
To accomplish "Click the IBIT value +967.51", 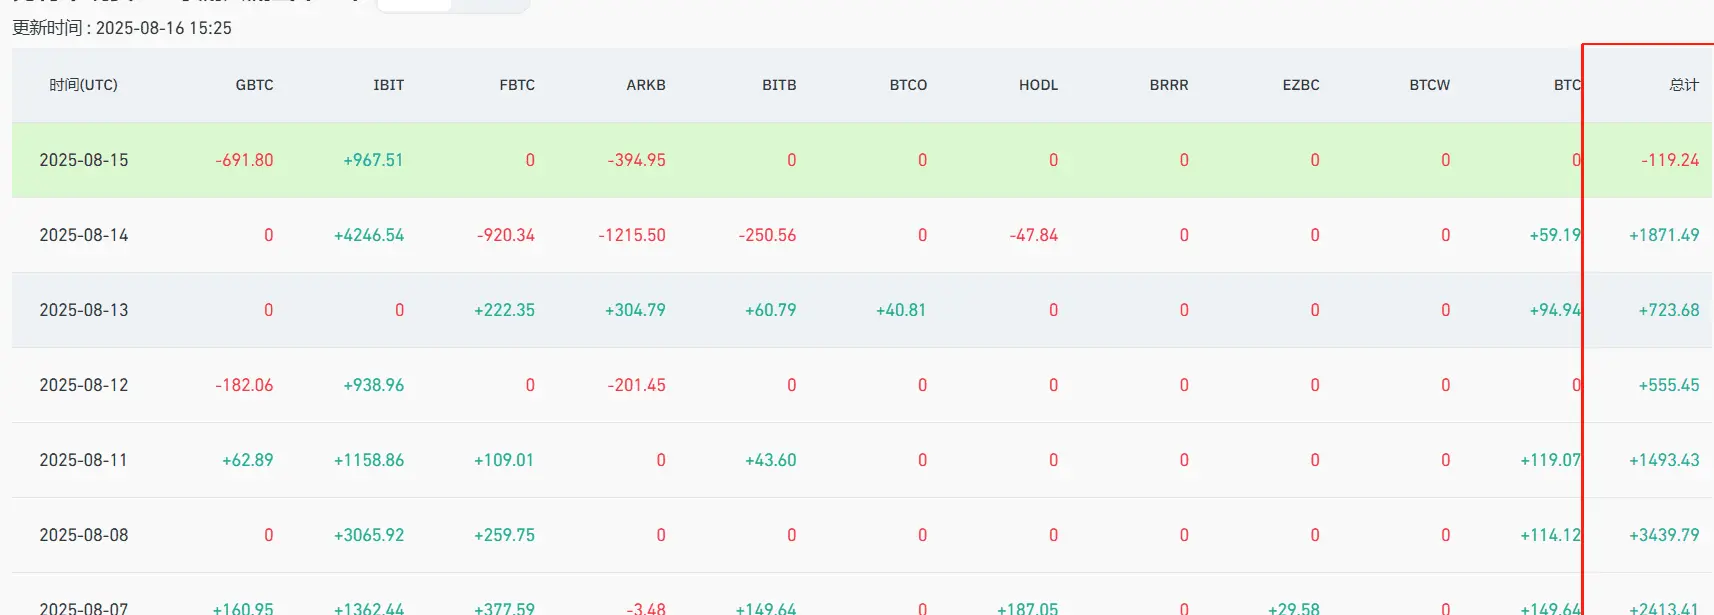I will (x=373, y=160).
